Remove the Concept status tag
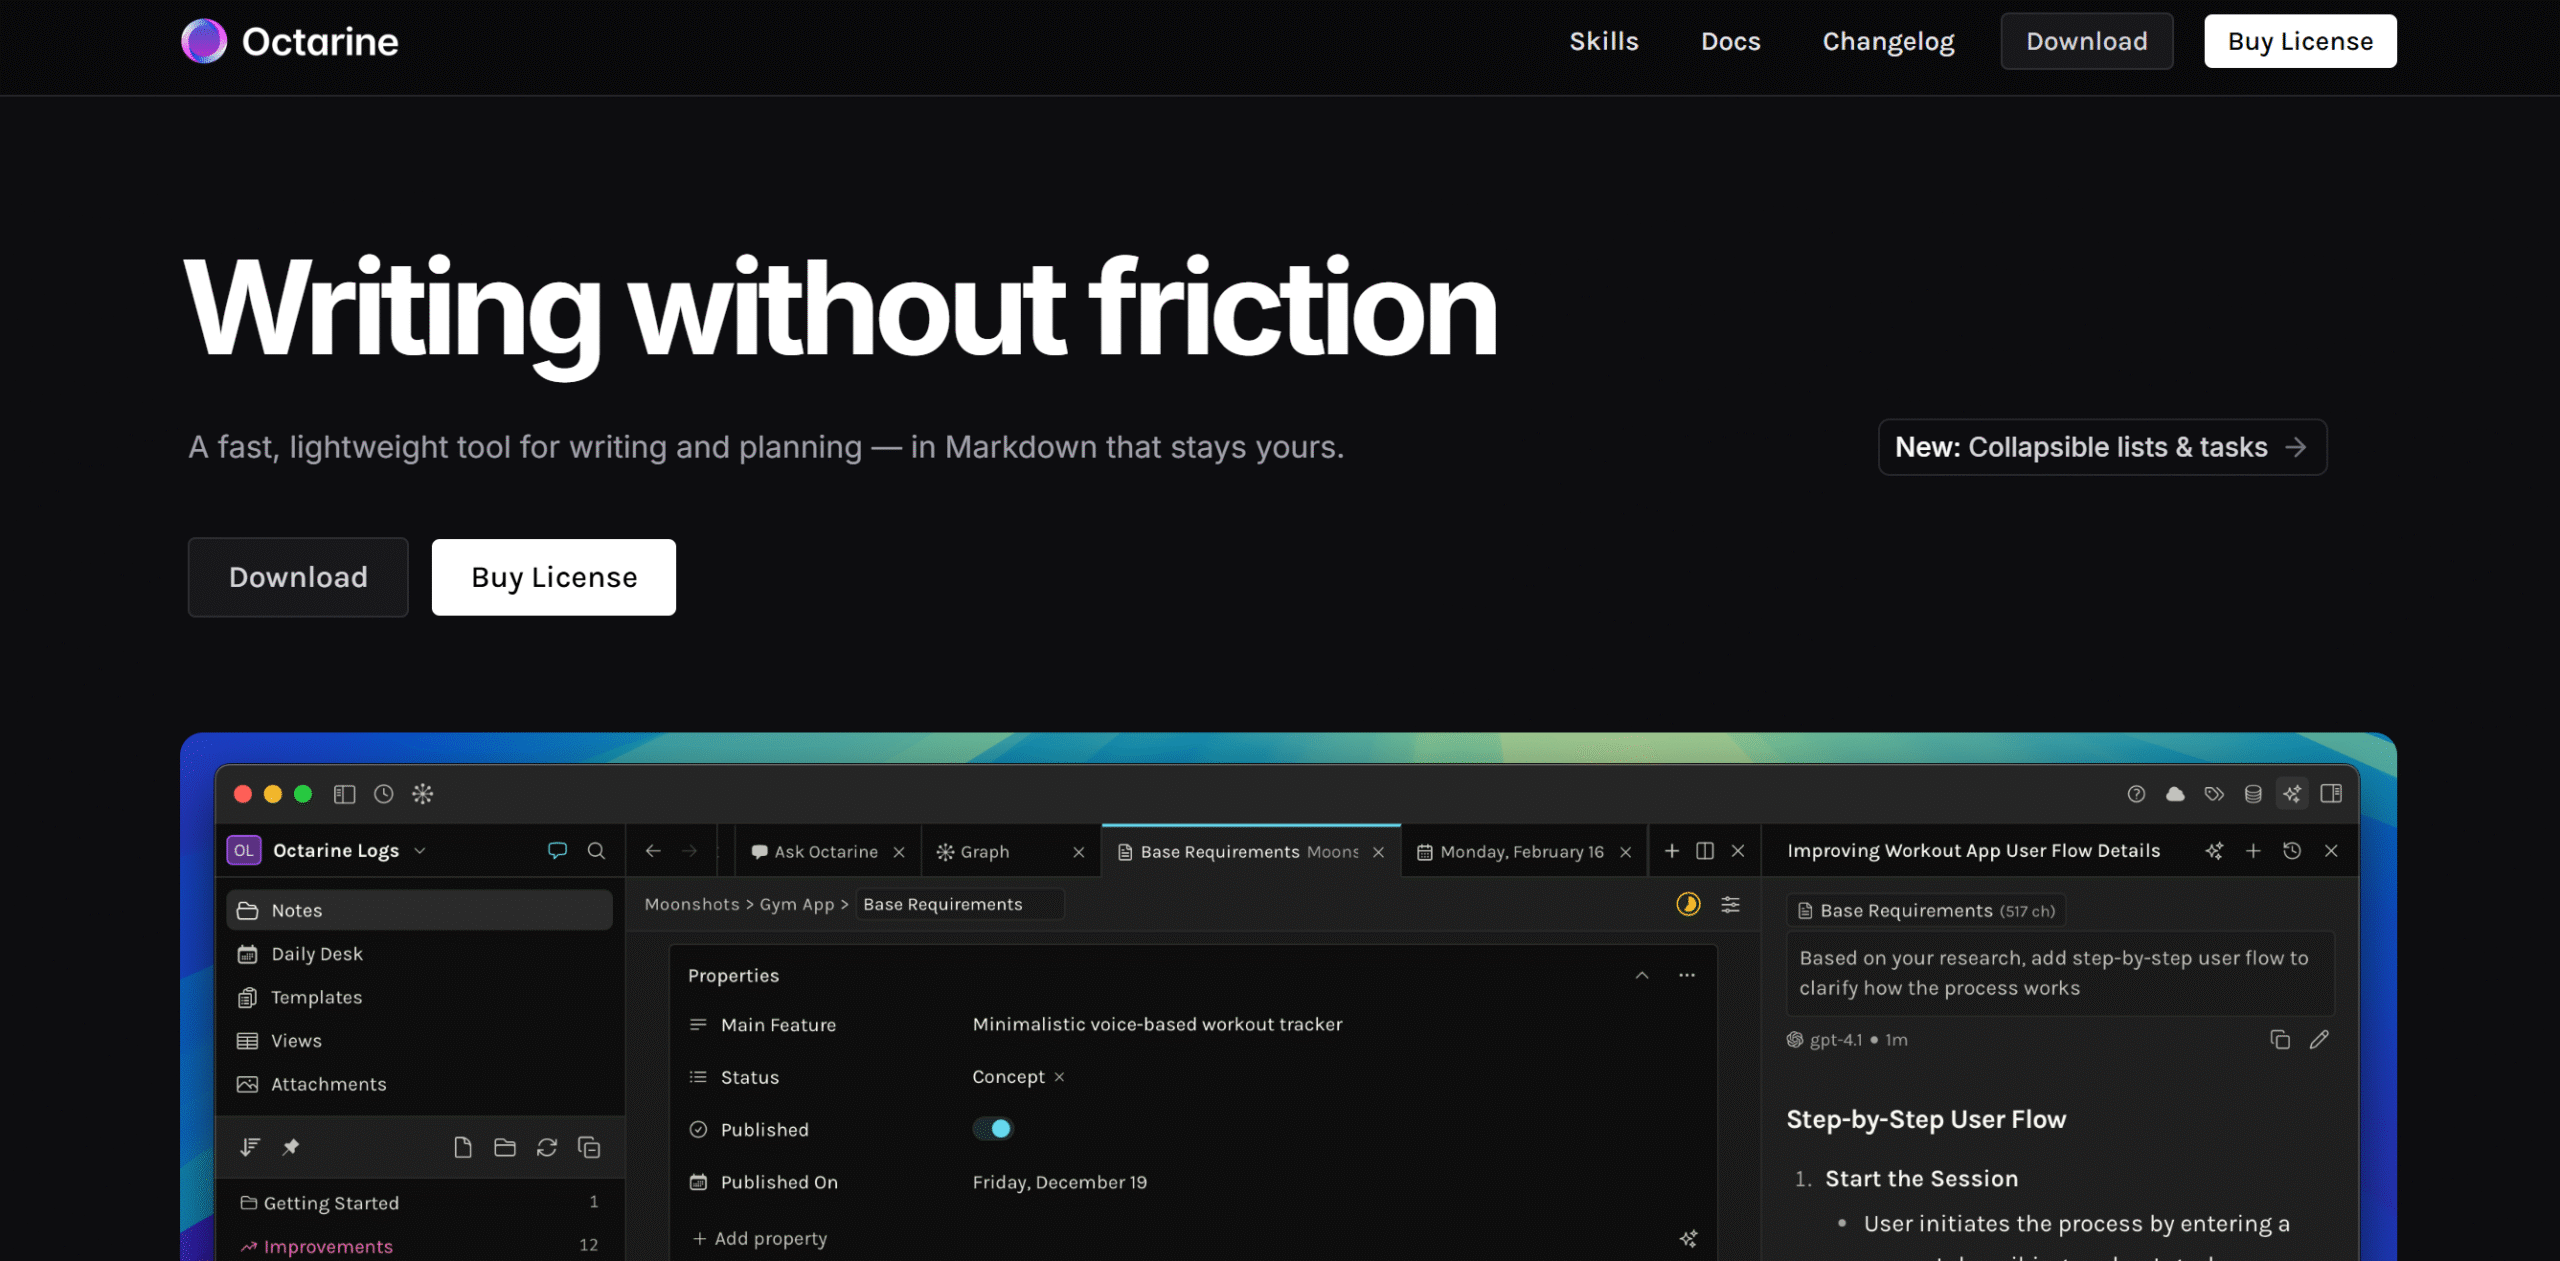 [x=1059, y=1077]
